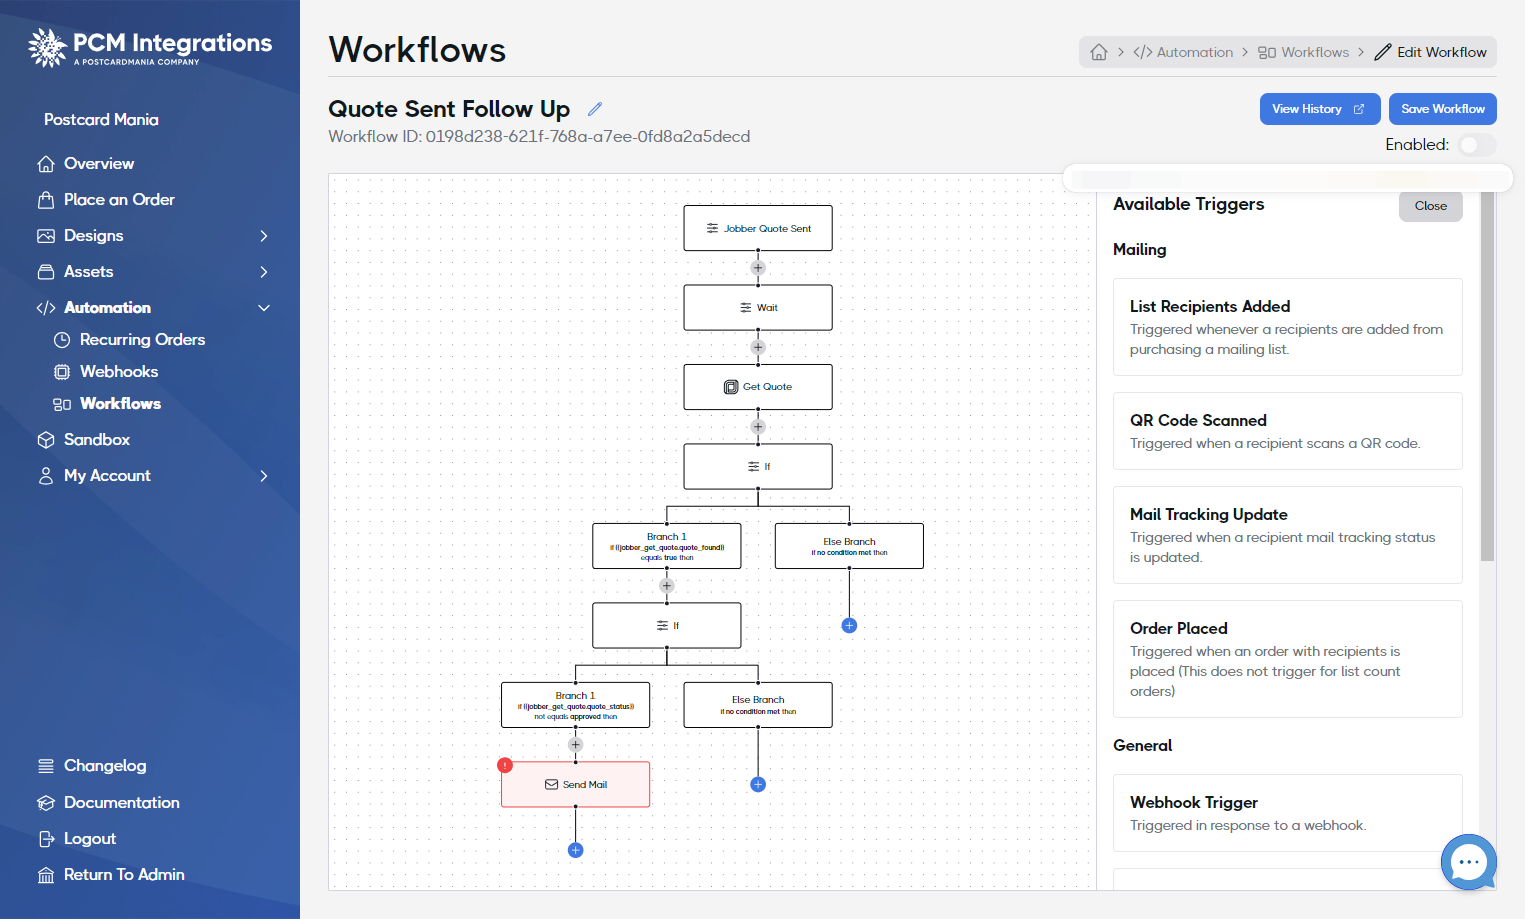Select the Mail Tracking Update trigger
This screenshot has width=1525, height=919.
coord(1288,535)
